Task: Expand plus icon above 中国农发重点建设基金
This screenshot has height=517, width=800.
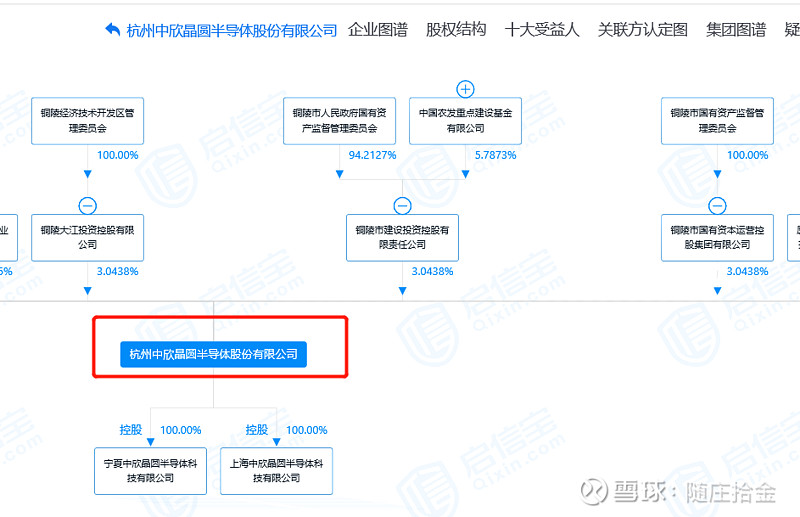Action: [x=465, y=89]
